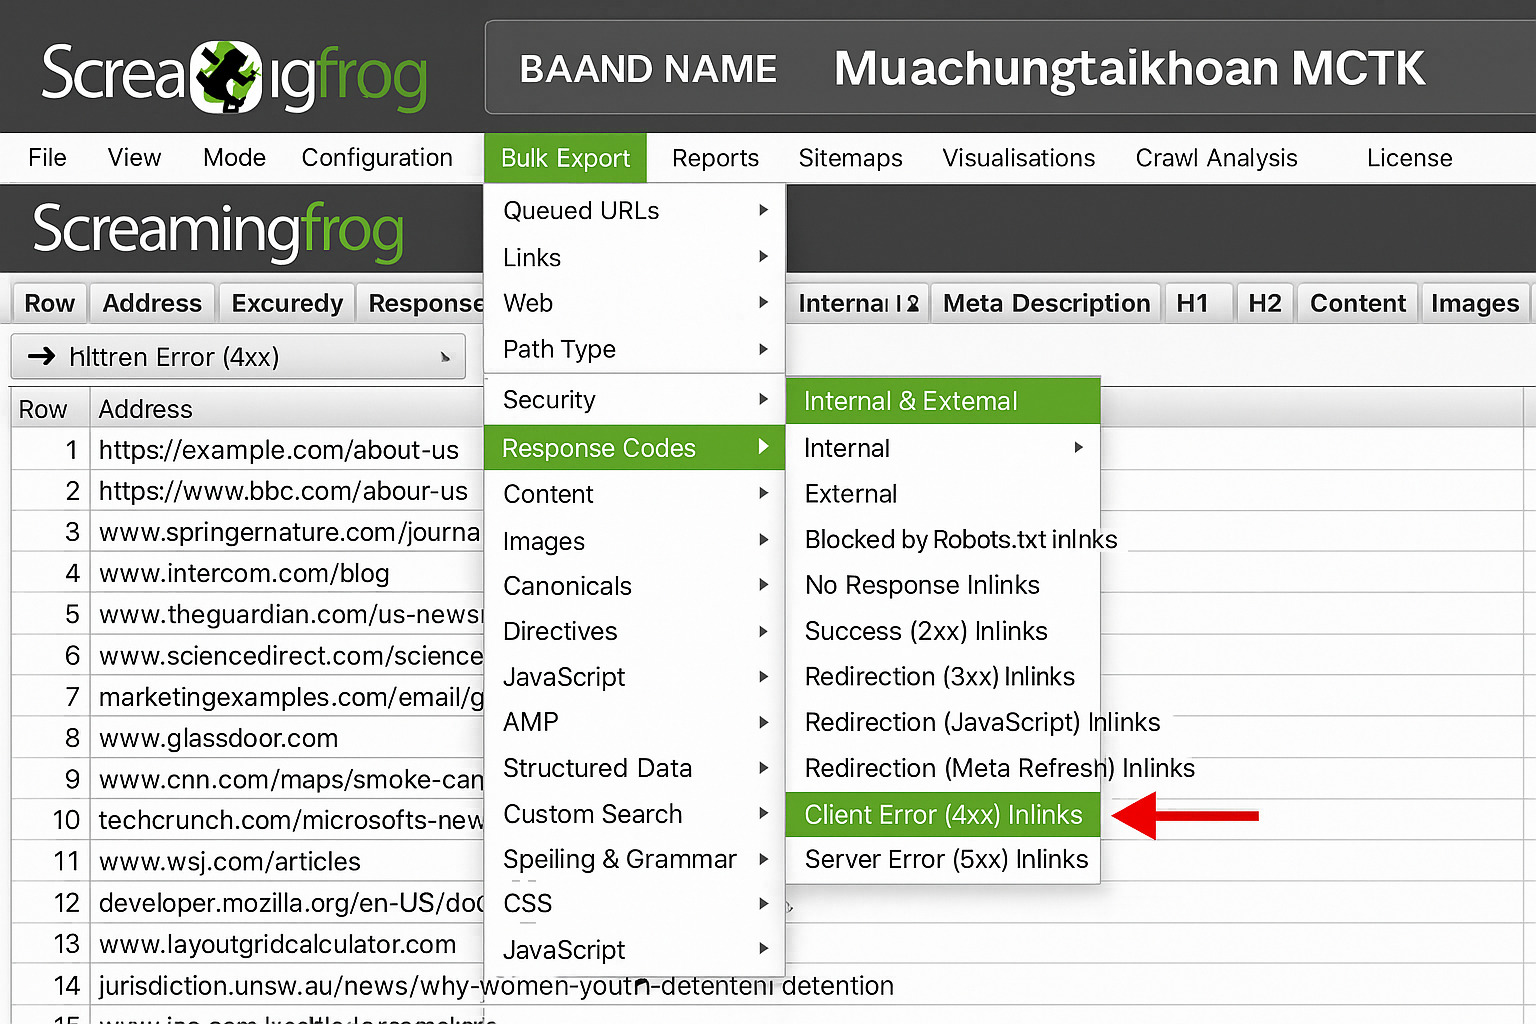
Task: Open the H1 tab
Action: 1192,303
